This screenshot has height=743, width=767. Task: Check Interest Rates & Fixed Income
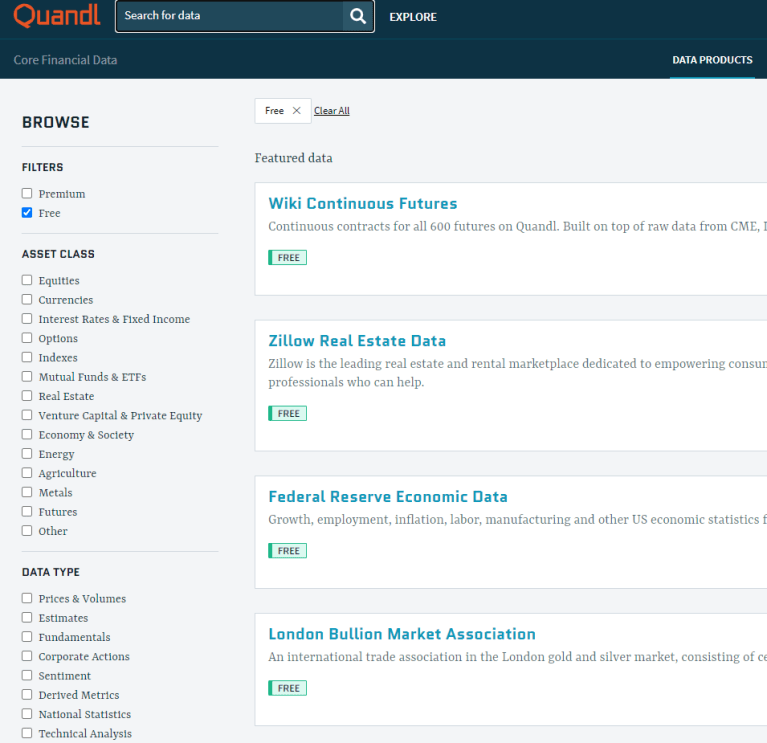point(27,319)
